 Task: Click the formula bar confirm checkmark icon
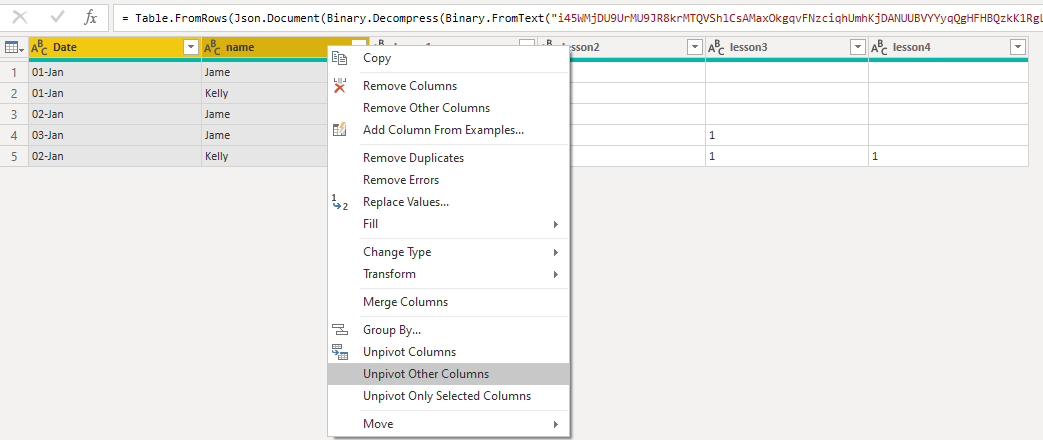58,17
